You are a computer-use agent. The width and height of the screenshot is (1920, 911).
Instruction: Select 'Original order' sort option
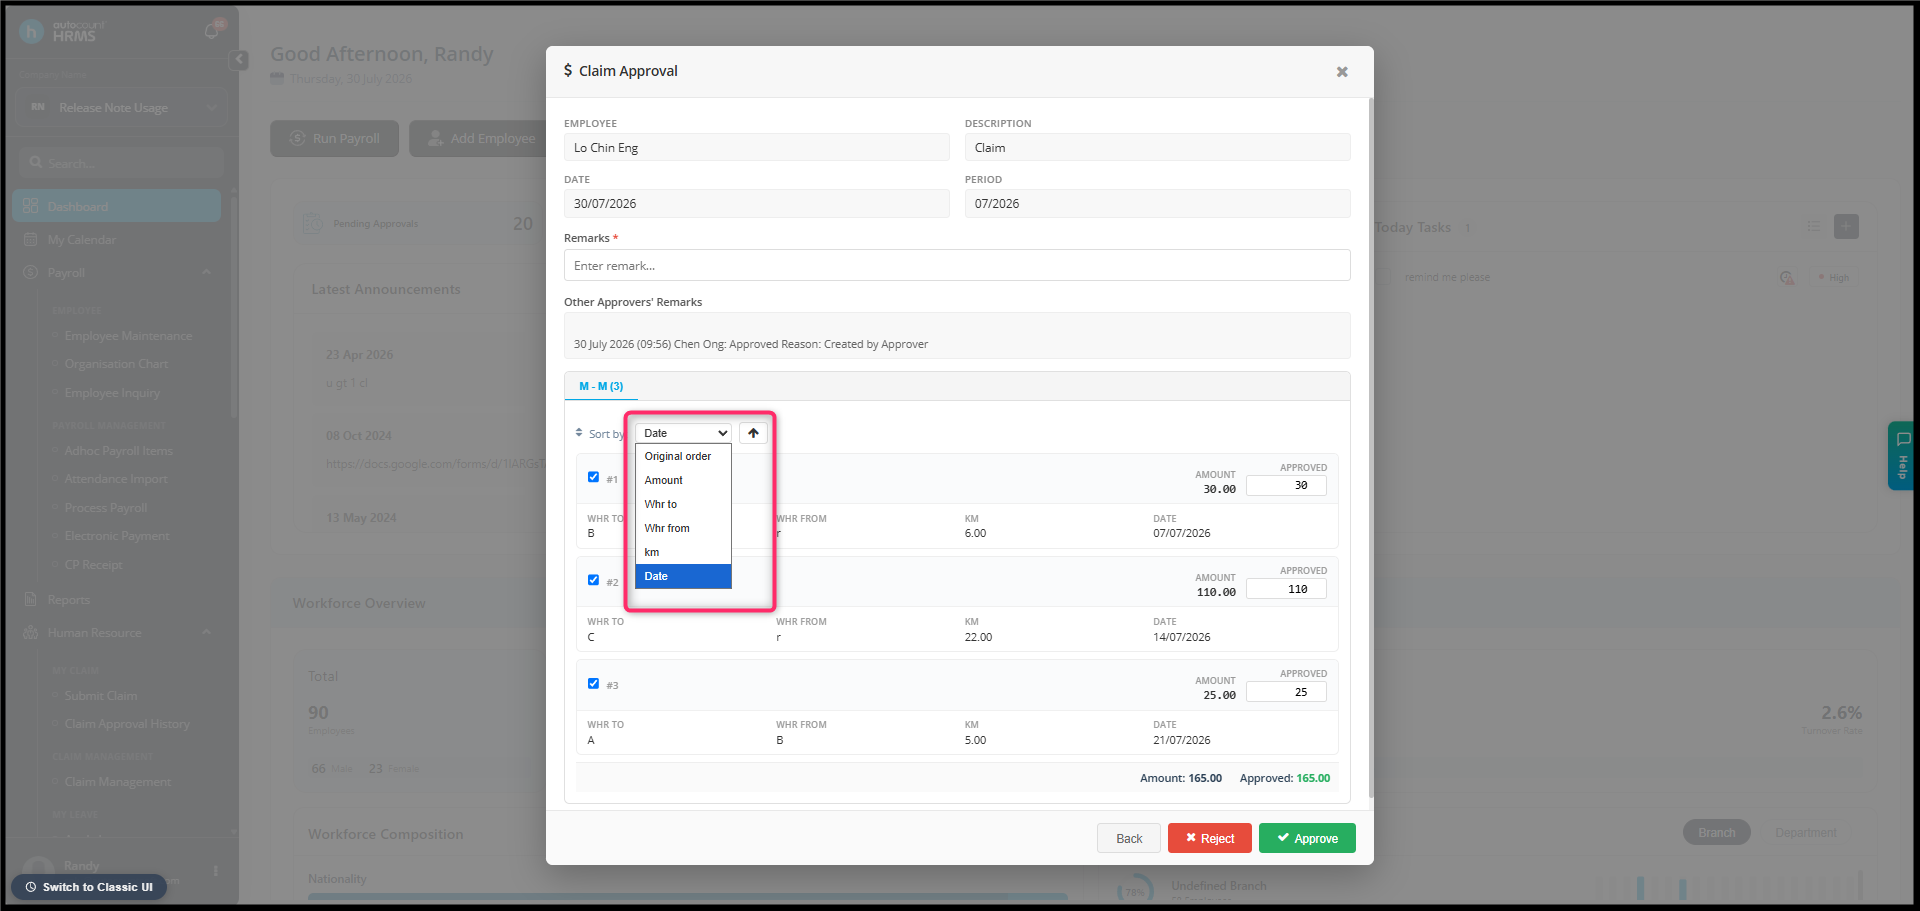pos(683,456)
